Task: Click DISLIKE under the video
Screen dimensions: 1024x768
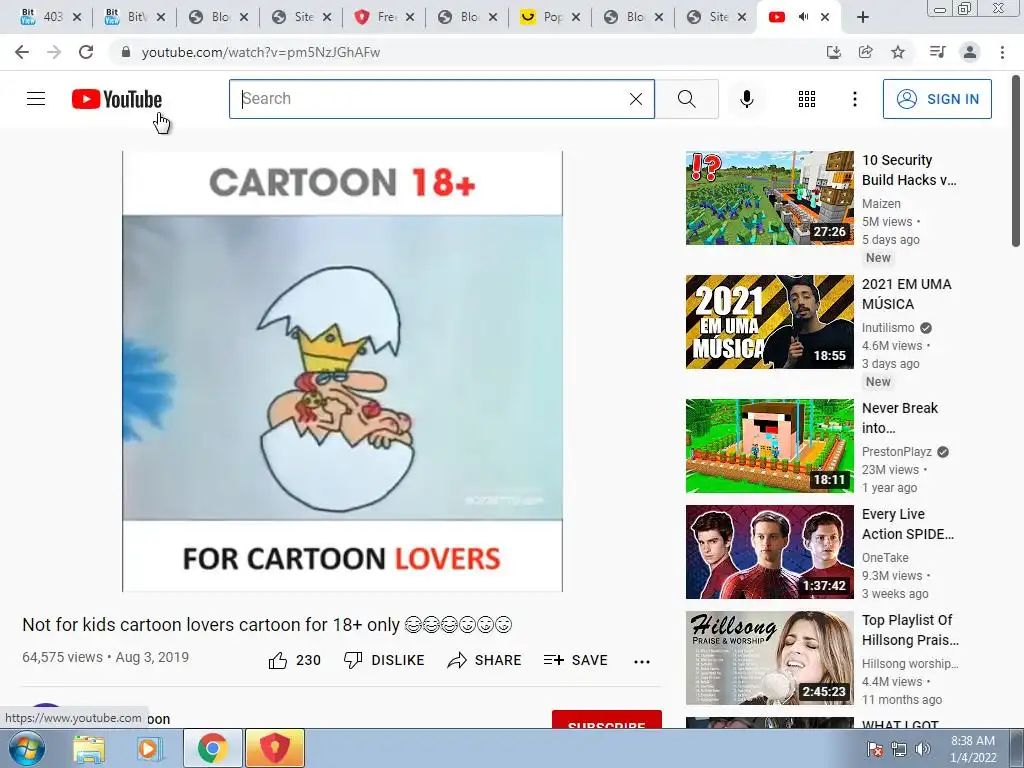Action: [x=384, y=660]
